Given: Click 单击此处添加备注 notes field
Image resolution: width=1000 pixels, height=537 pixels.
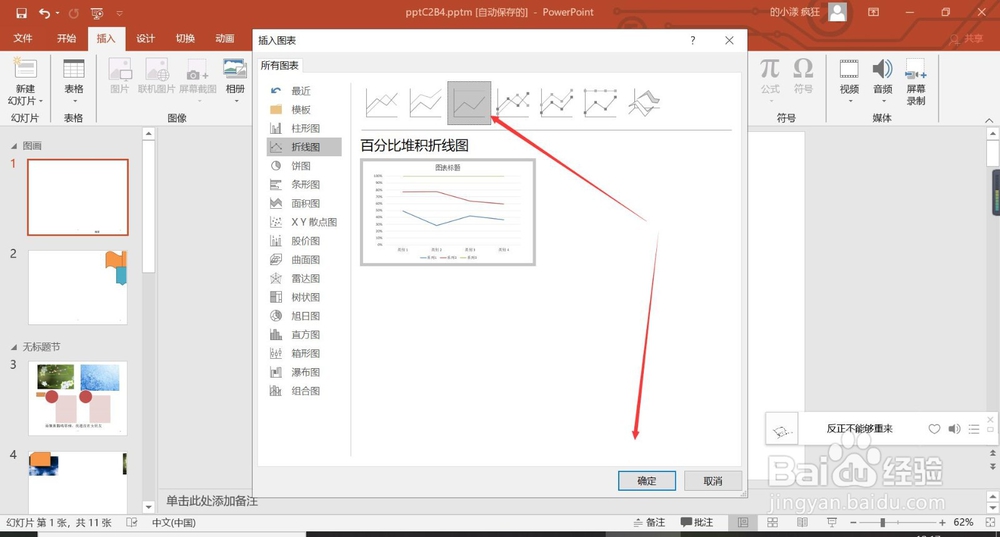Looking at the screenshot, I should pos(212,501).
